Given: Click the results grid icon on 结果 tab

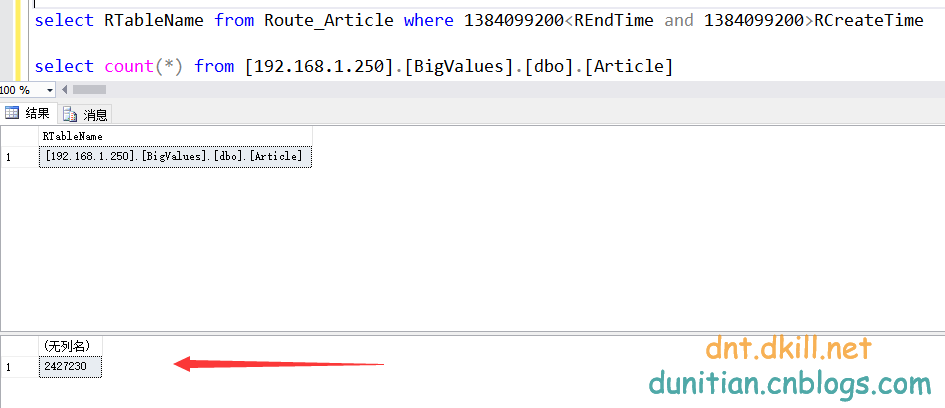Looking at the screenshot, I should [x=12, y=113].
